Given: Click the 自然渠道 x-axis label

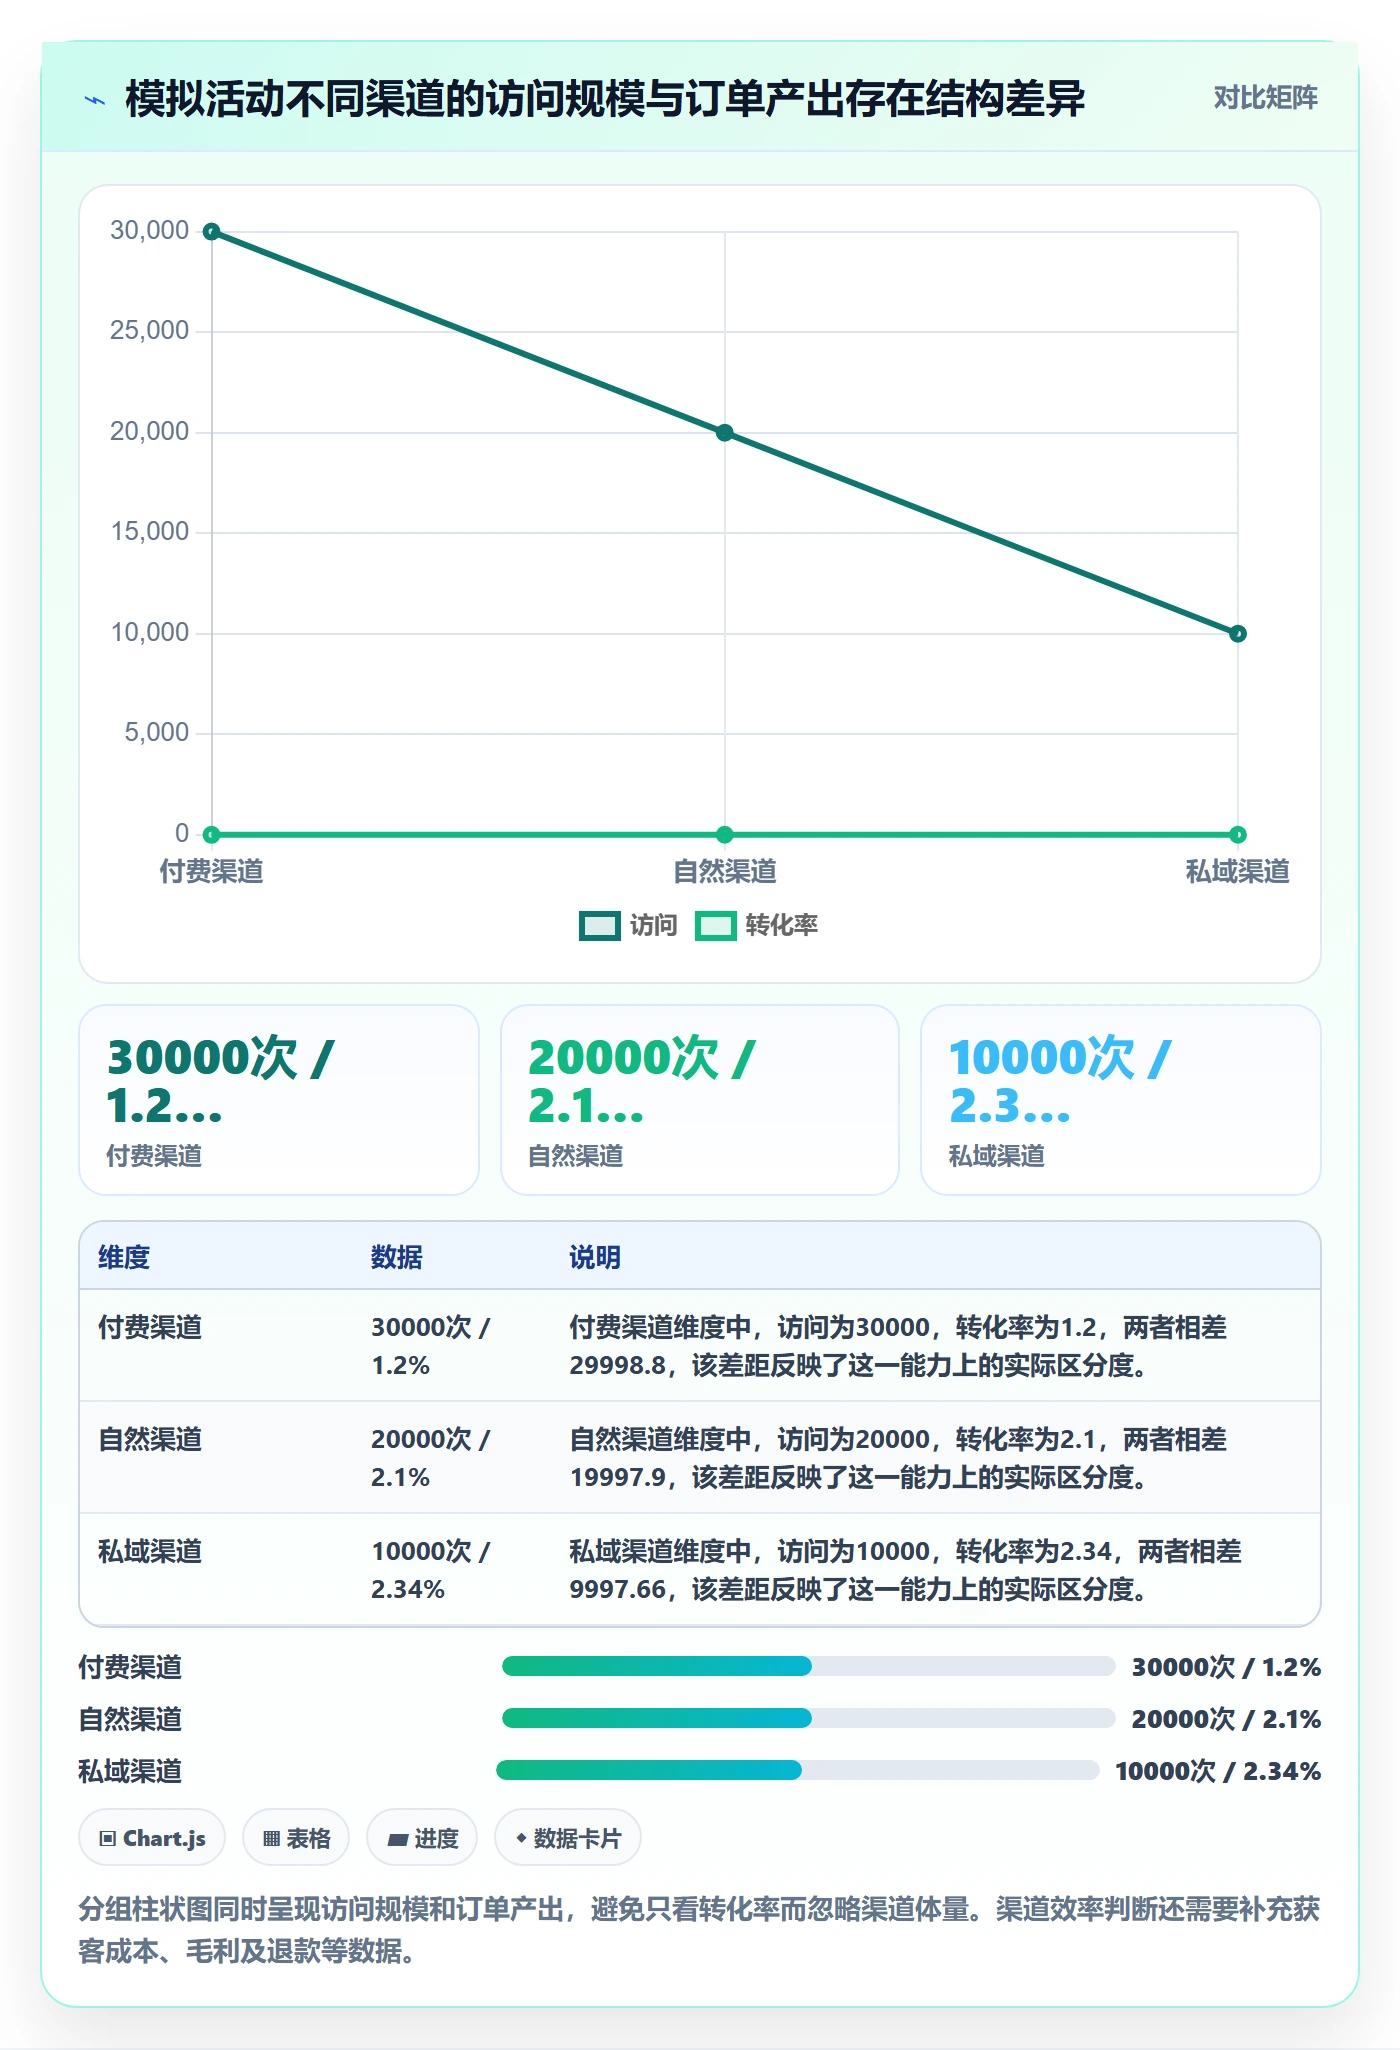Looking at the screenshot, I should (725, 872).
